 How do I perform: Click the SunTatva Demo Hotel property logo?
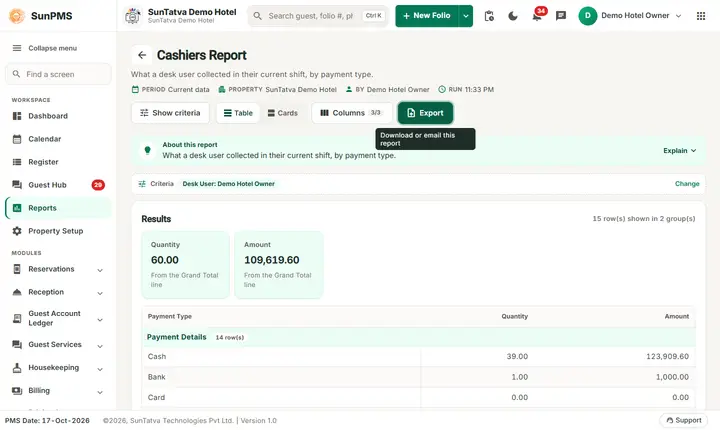tap(133, 16)
